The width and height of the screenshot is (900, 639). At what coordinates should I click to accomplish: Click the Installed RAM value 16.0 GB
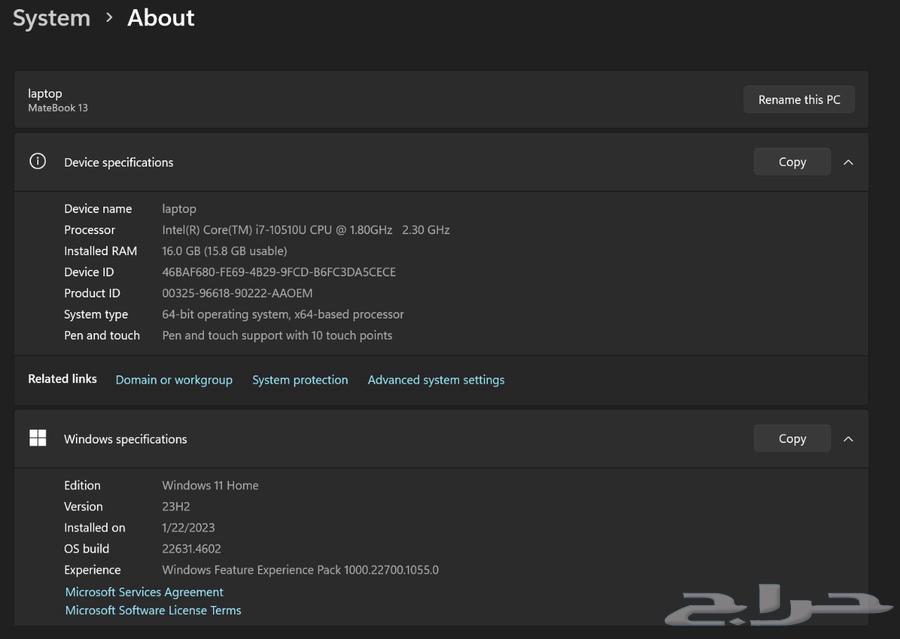click(x=224, y=251)
